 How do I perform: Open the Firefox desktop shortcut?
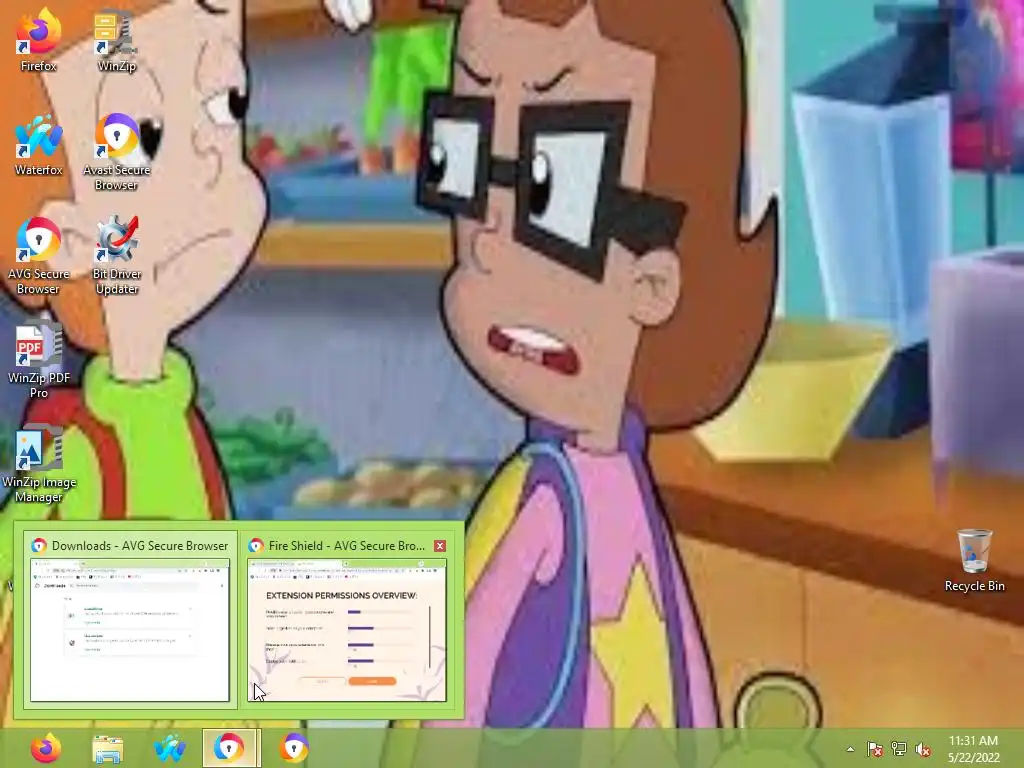(x=39, y=39)
